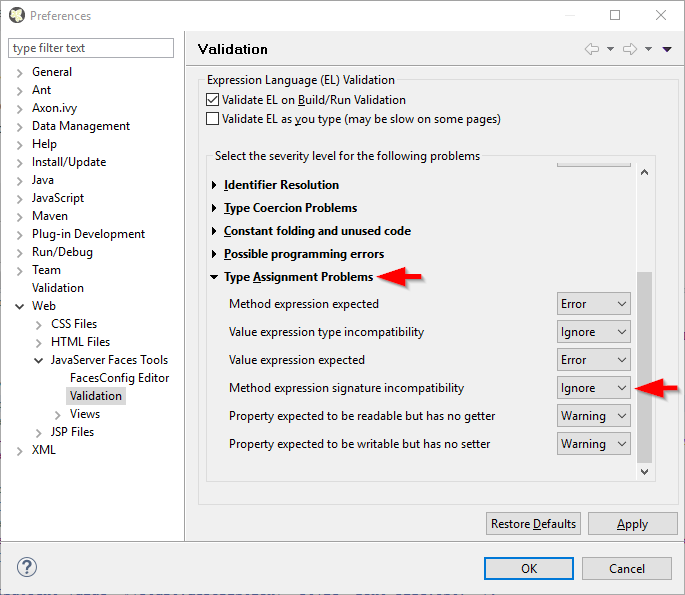Click the type filter text field
The width and height of the screenshot is (685, 595).
click(91, 48)
